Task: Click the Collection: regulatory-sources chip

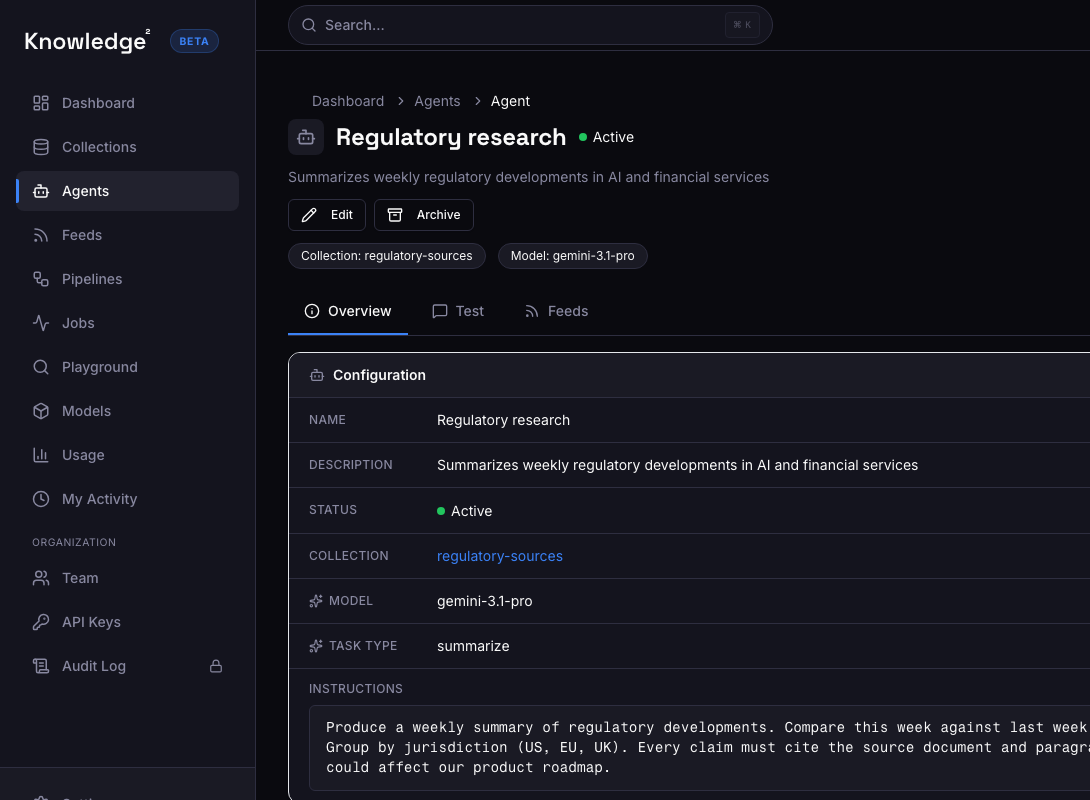Action: point(387,256)
